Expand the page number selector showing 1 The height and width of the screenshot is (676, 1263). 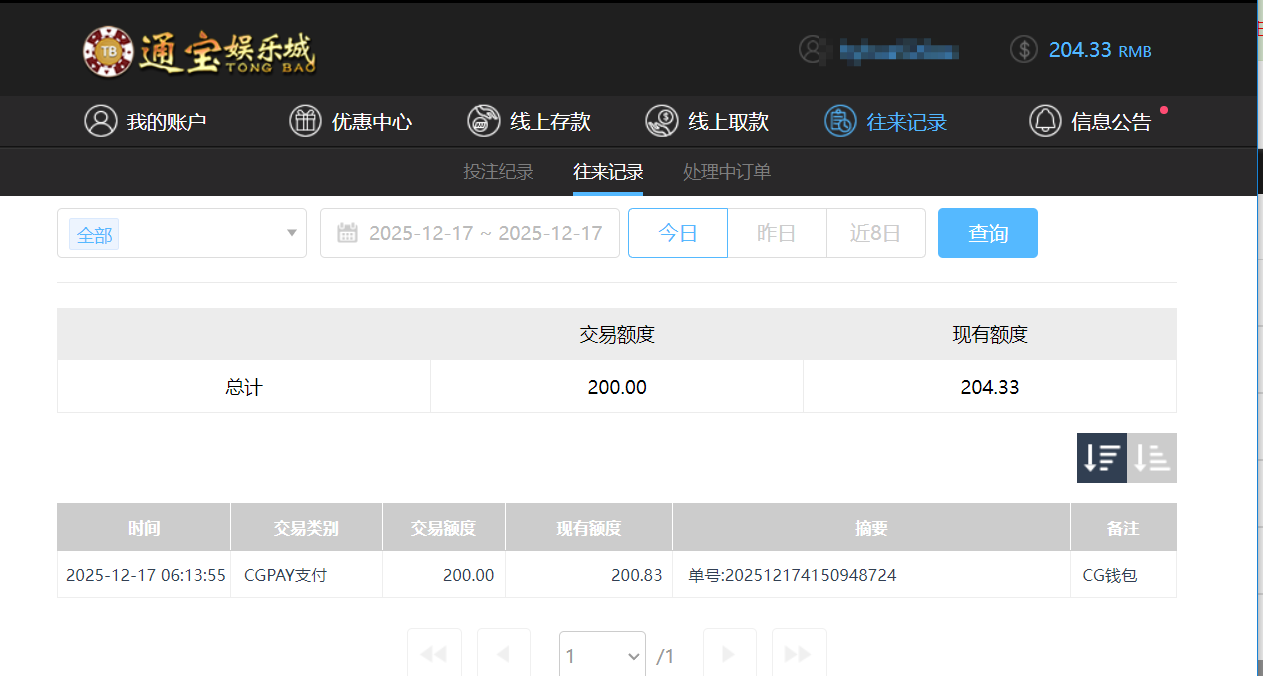pyautogui.click(x=601, y=654)
